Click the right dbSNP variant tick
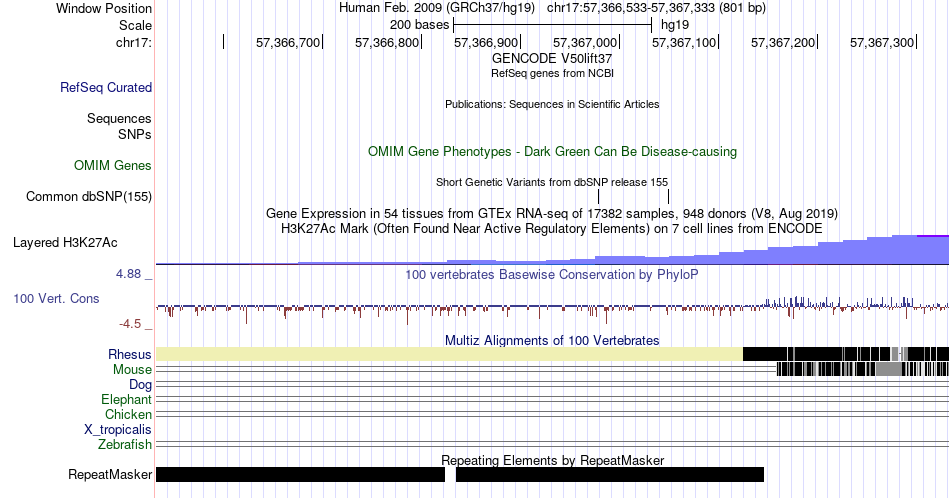Screen dimensions: 950x498 tap(668, 196)
